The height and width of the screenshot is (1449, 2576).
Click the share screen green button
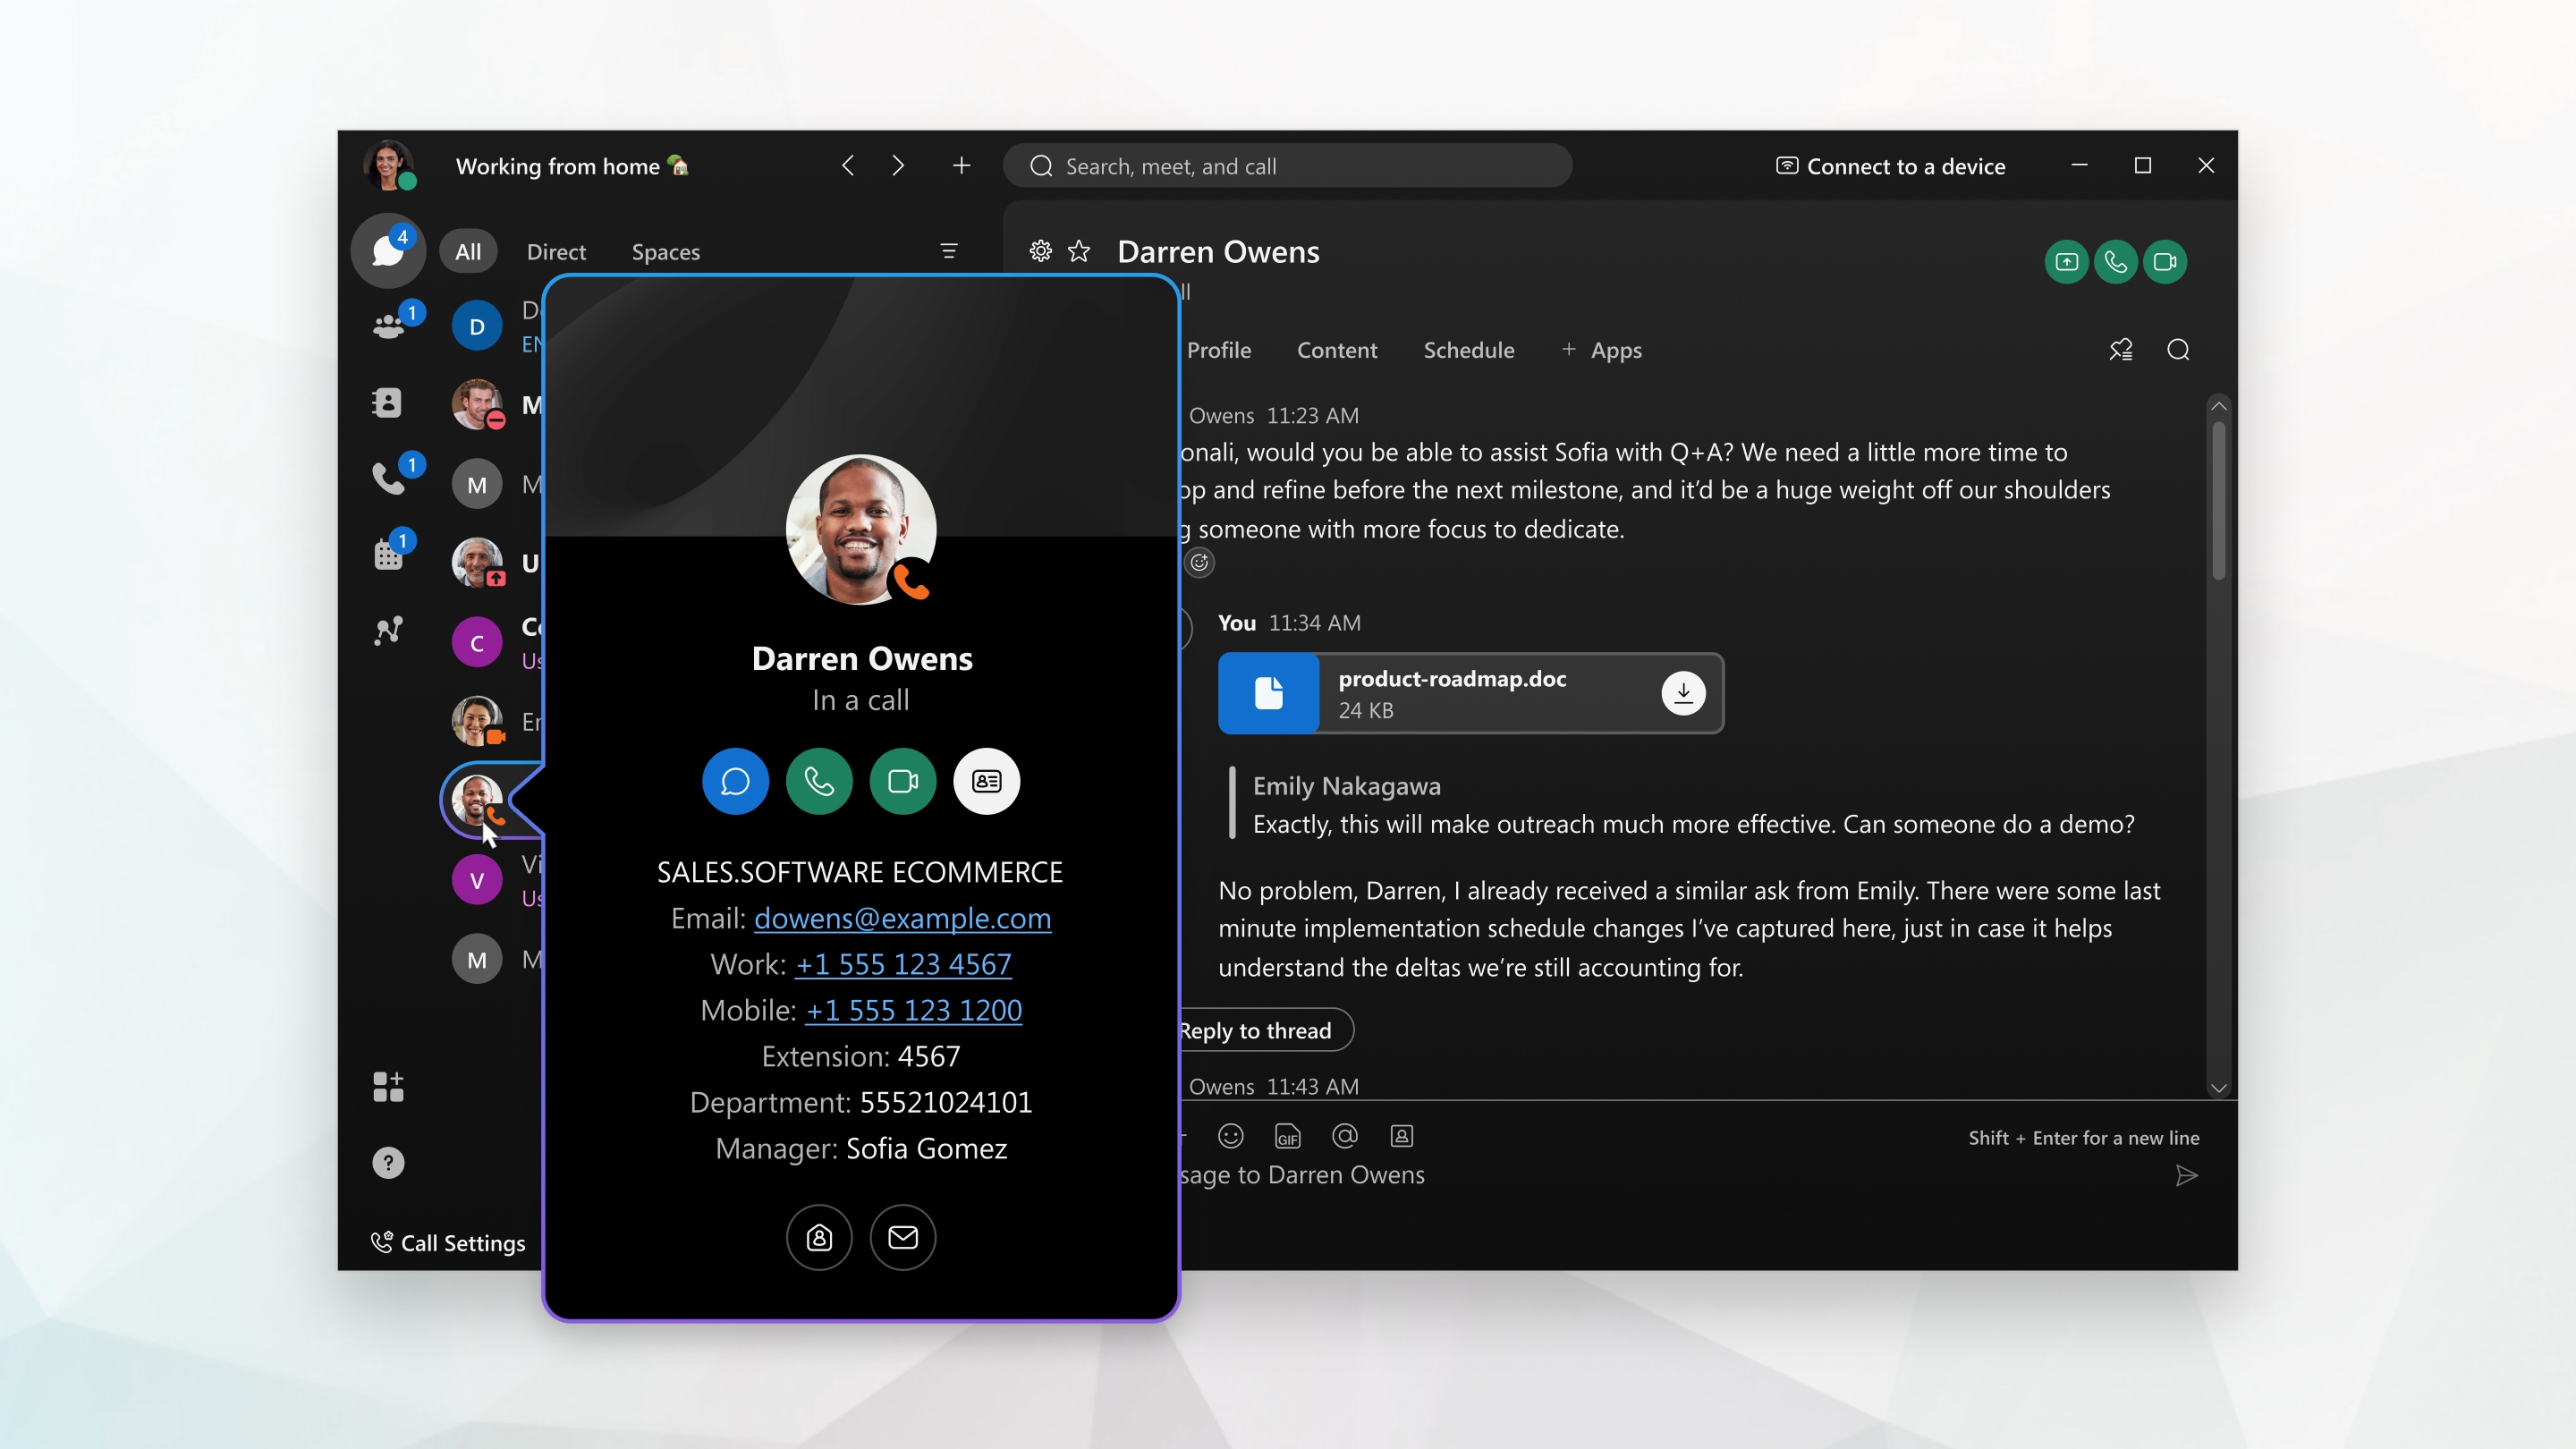point(2066,262)
